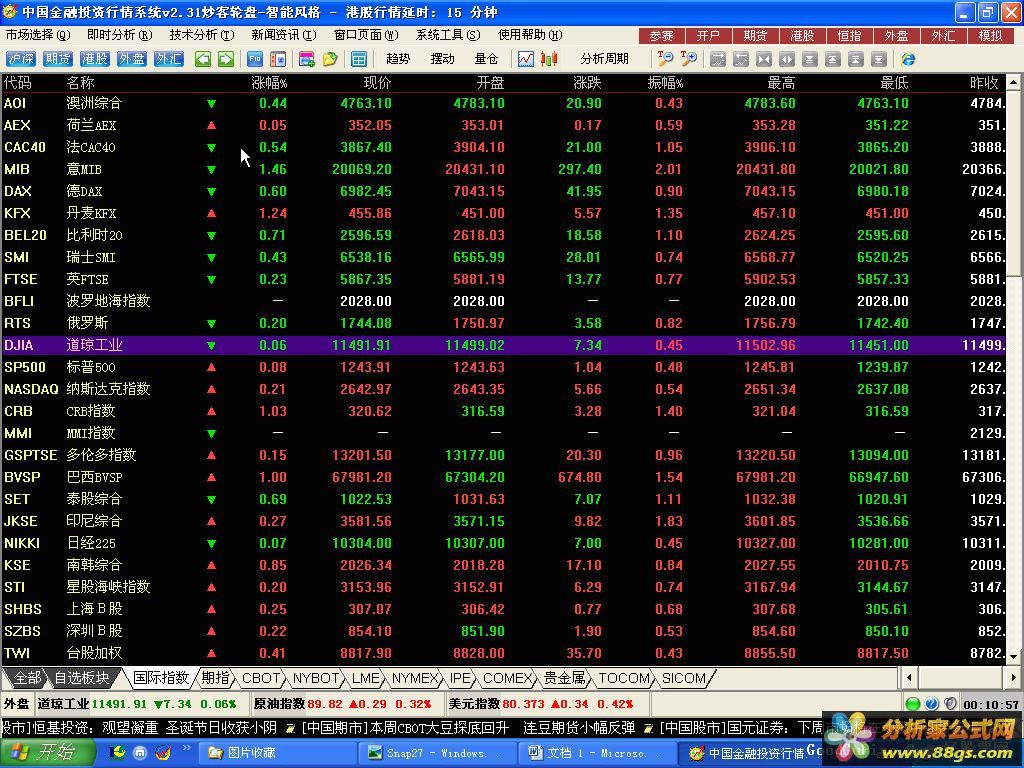
Task: Click the 摆动 indicator toolbar item
Action: [442, 59]
